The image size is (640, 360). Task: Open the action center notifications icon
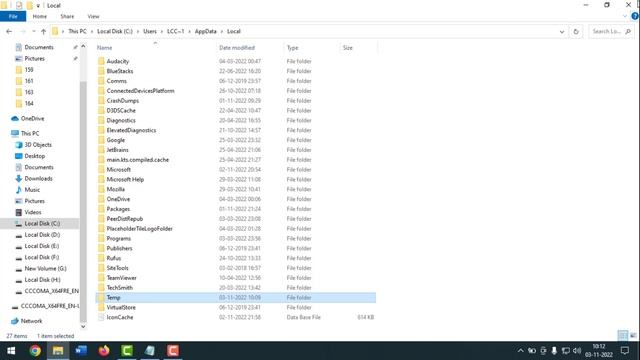pos(624,351)
